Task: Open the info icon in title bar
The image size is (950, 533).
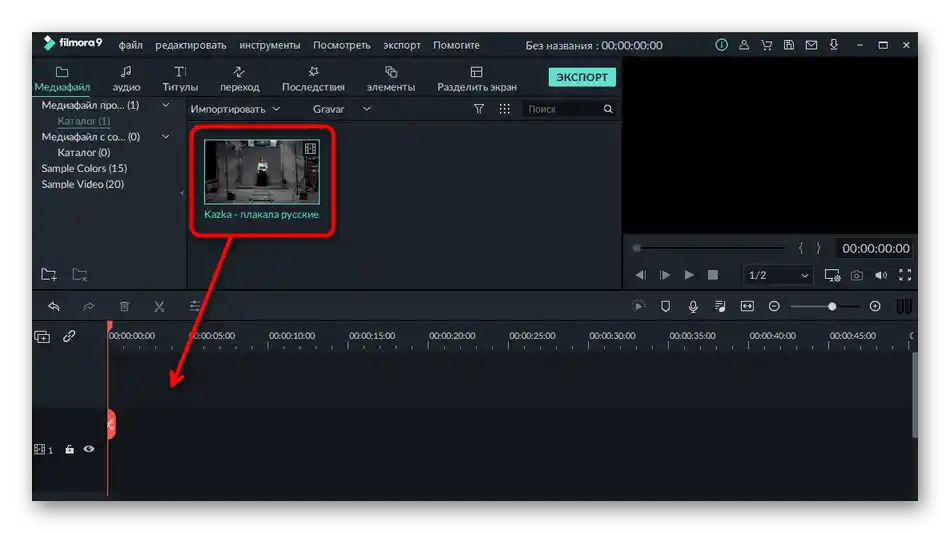Action: pyautogui.click(x=721, y=45)
